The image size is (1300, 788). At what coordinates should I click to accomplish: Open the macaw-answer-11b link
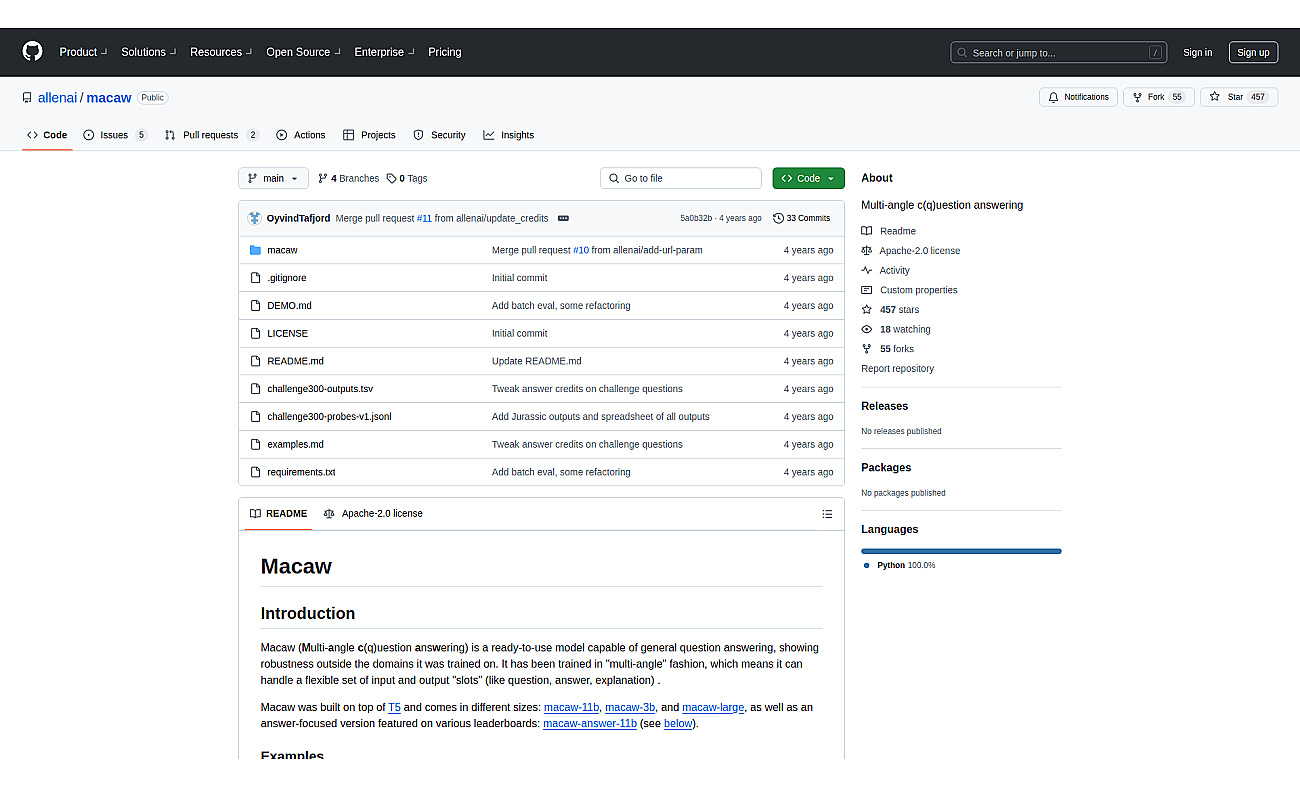590,723
